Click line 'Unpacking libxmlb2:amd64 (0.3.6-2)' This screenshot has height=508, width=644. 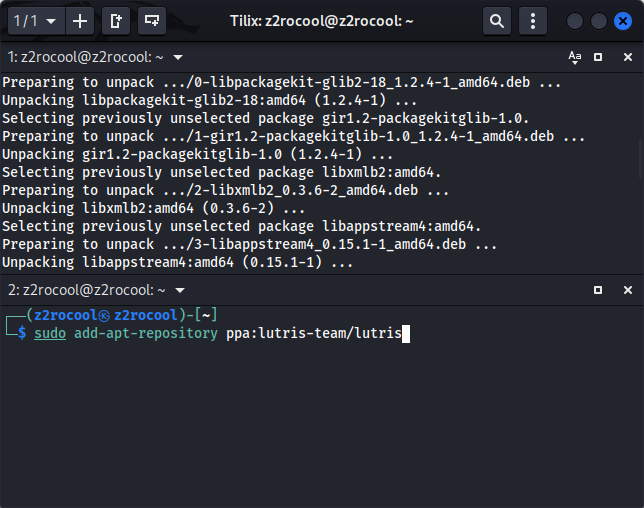coord(154,208)
